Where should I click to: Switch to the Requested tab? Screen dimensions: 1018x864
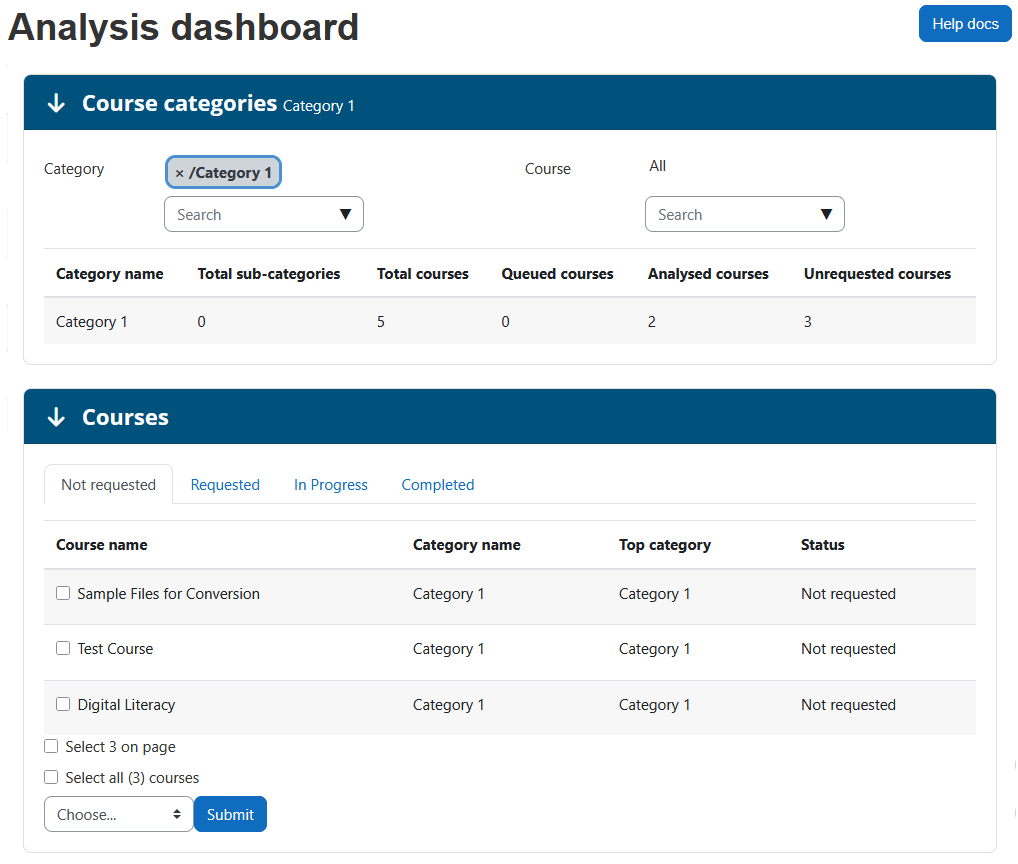click(225, 485)
